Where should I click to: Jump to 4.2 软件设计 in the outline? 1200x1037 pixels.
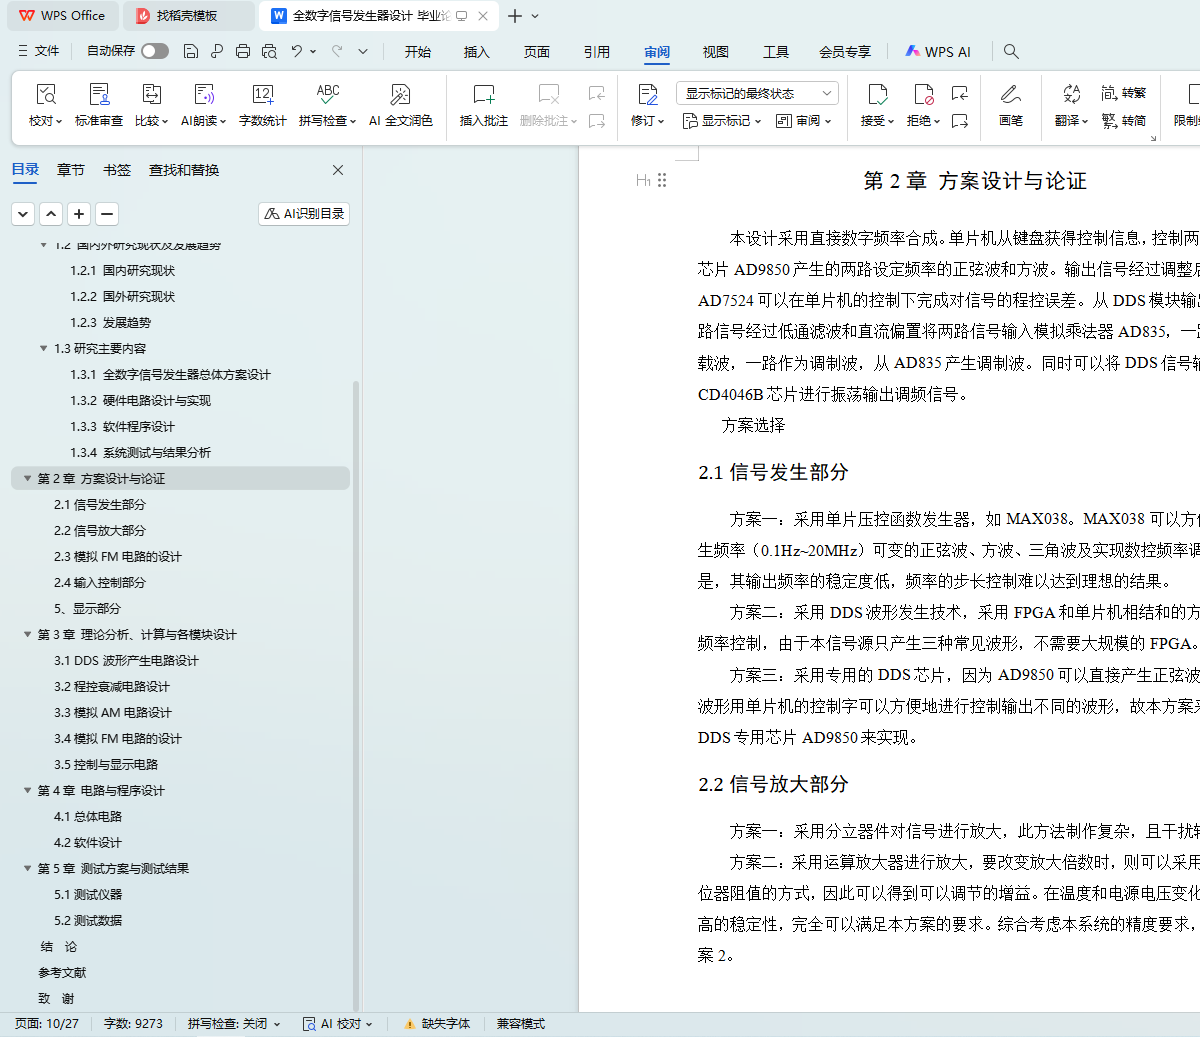coord(88,843)
